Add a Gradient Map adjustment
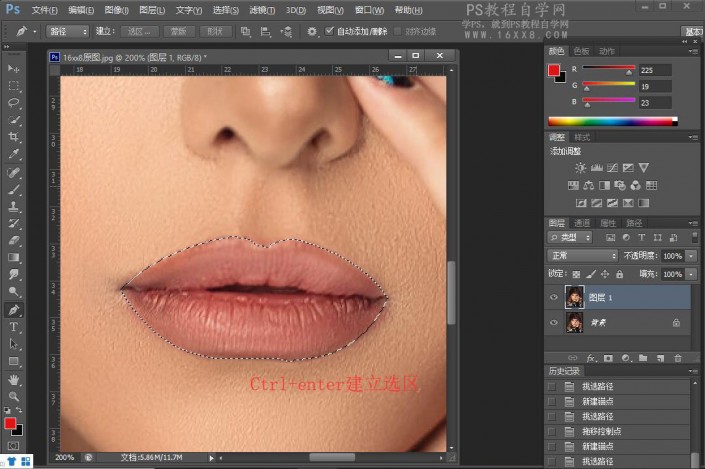 [644, 203]
